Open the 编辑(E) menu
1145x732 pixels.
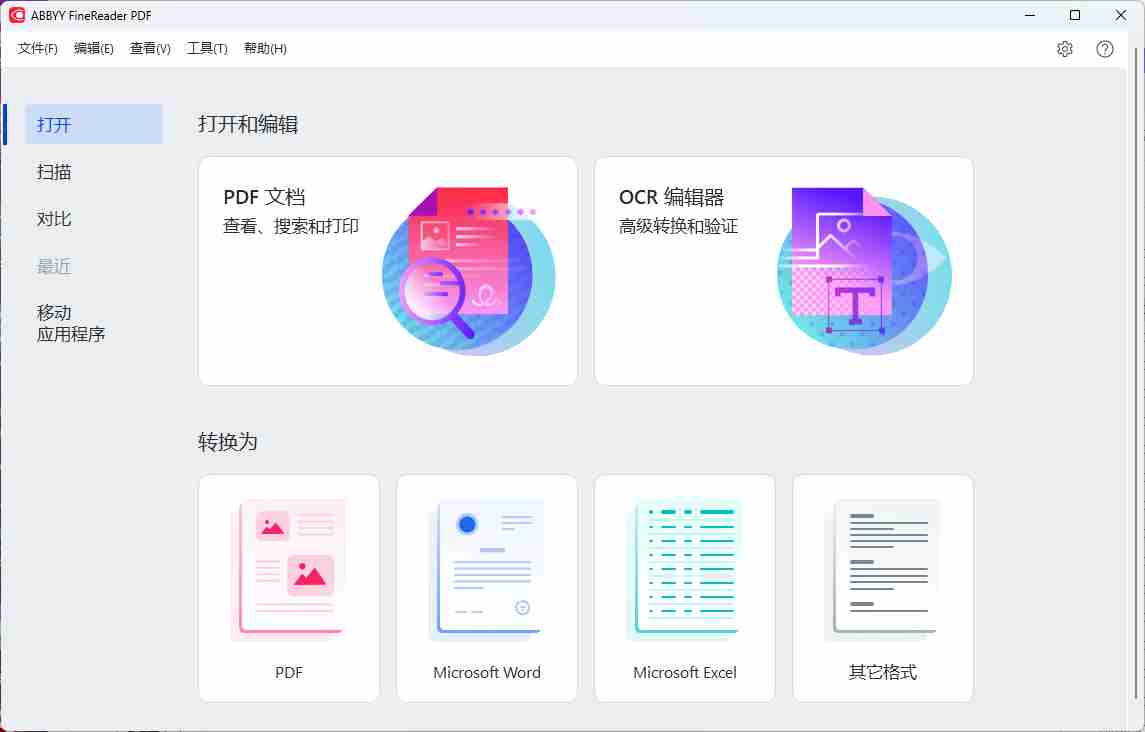pyautogui.click(x=94, y=48)
